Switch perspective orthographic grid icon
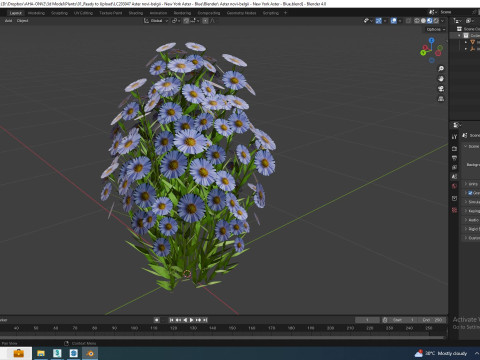This screenshot has width=480, height=360. (x=441, y=99)
